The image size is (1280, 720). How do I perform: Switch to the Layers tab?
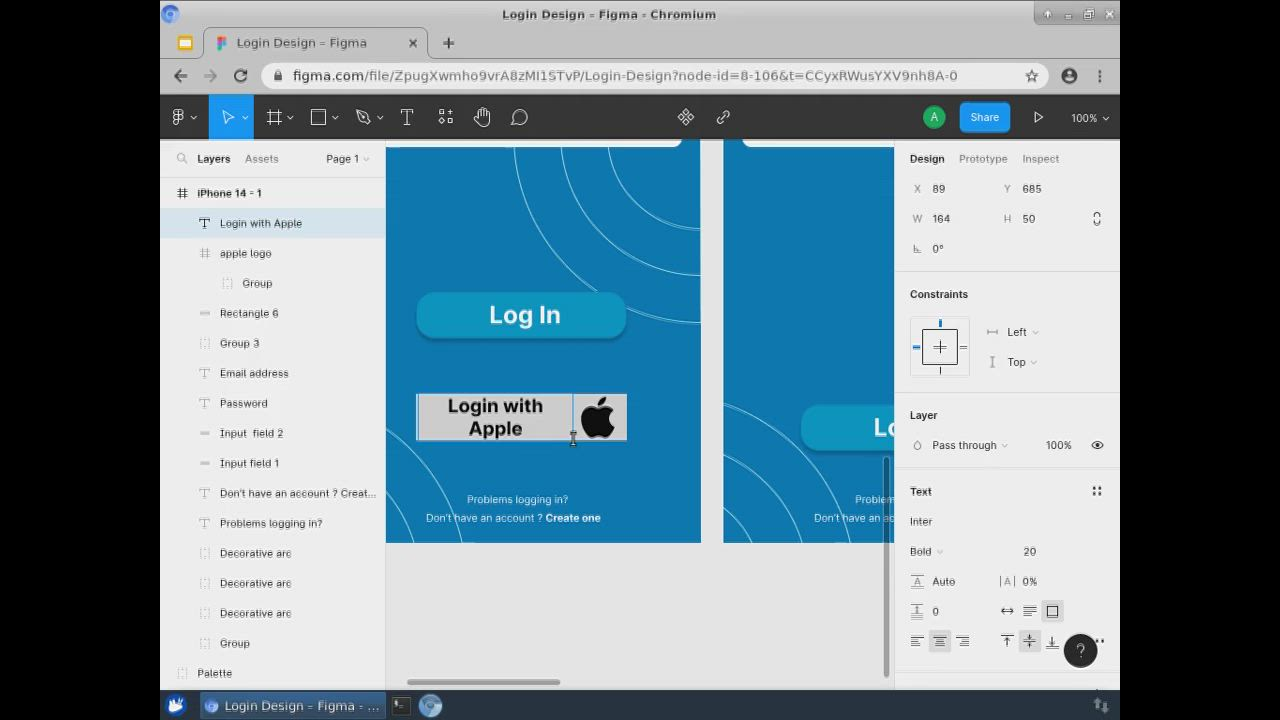pyautogui.click(x=213, y=158)
